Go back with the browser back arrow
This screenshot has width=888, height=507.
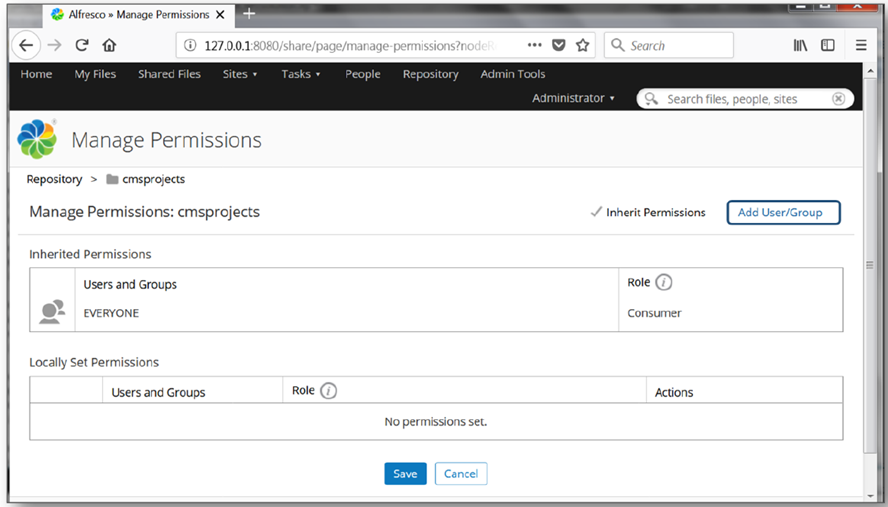pos(26,45)
